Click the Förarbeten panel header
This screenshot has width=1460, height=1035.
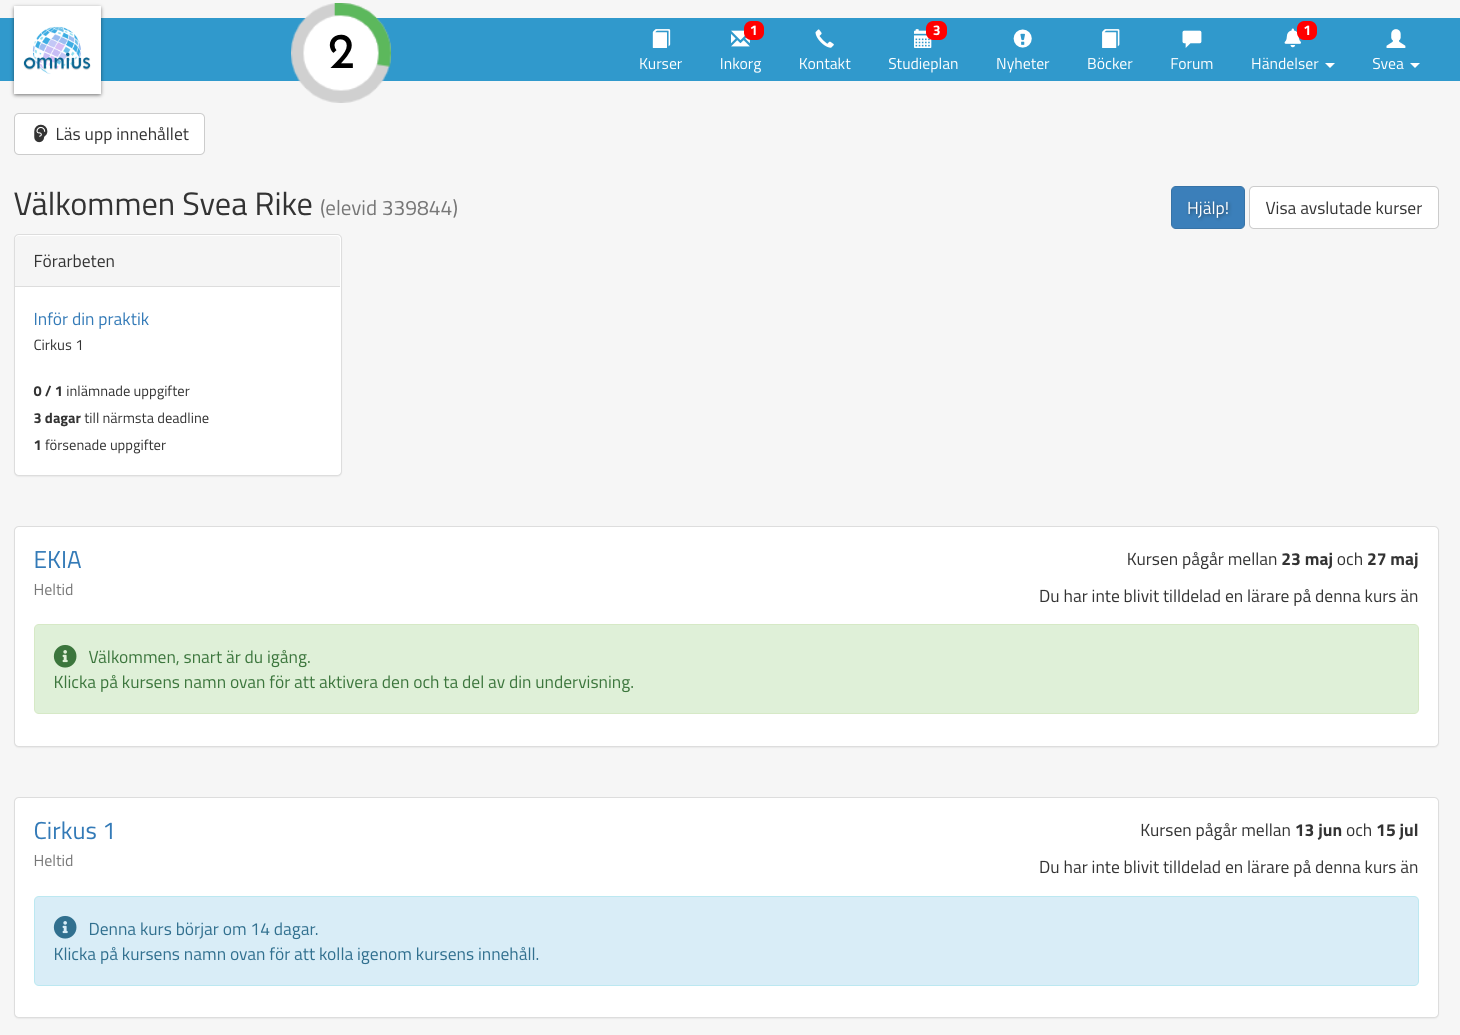pyautogui.click(x=178, y=261)
